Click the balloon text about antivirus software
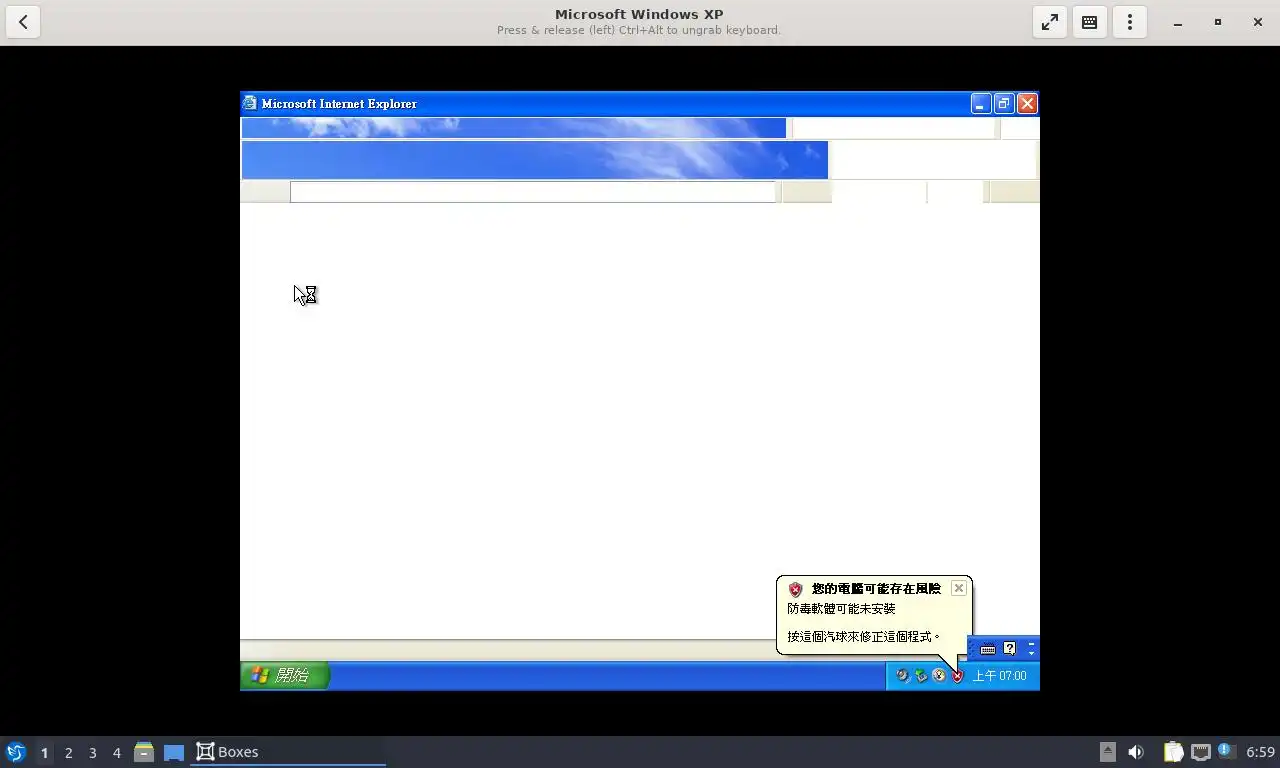 [x=841, y=608]
